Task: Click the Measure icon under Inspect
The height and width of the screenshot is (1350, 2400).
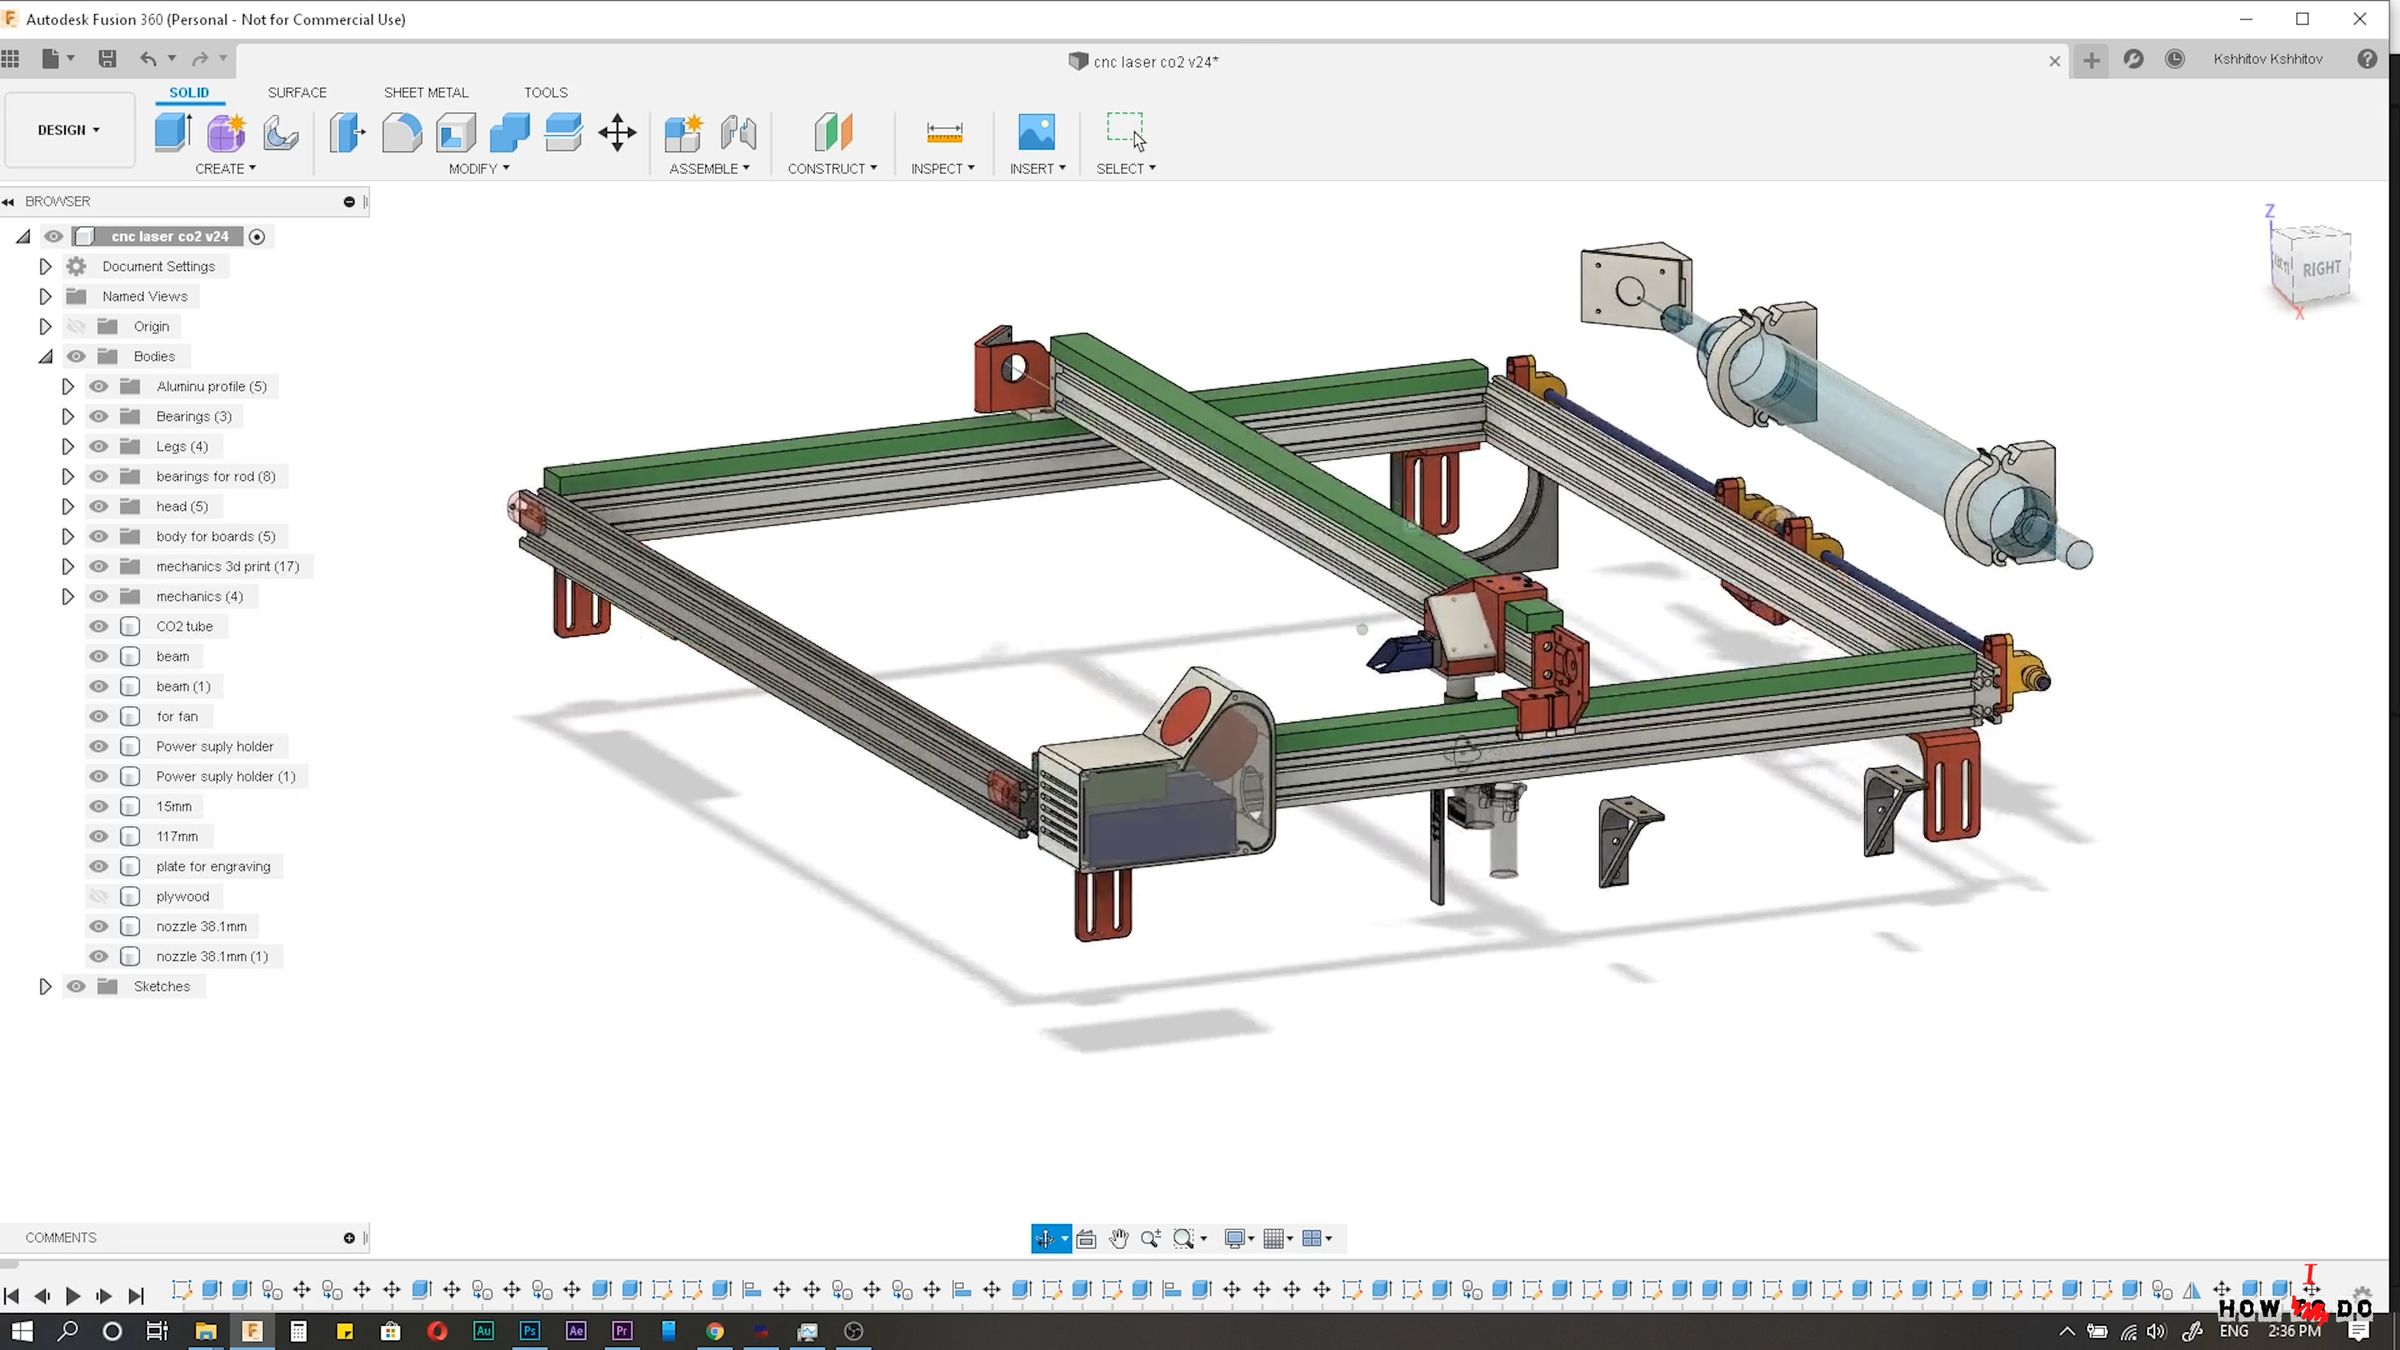Action: click(943, 132)
